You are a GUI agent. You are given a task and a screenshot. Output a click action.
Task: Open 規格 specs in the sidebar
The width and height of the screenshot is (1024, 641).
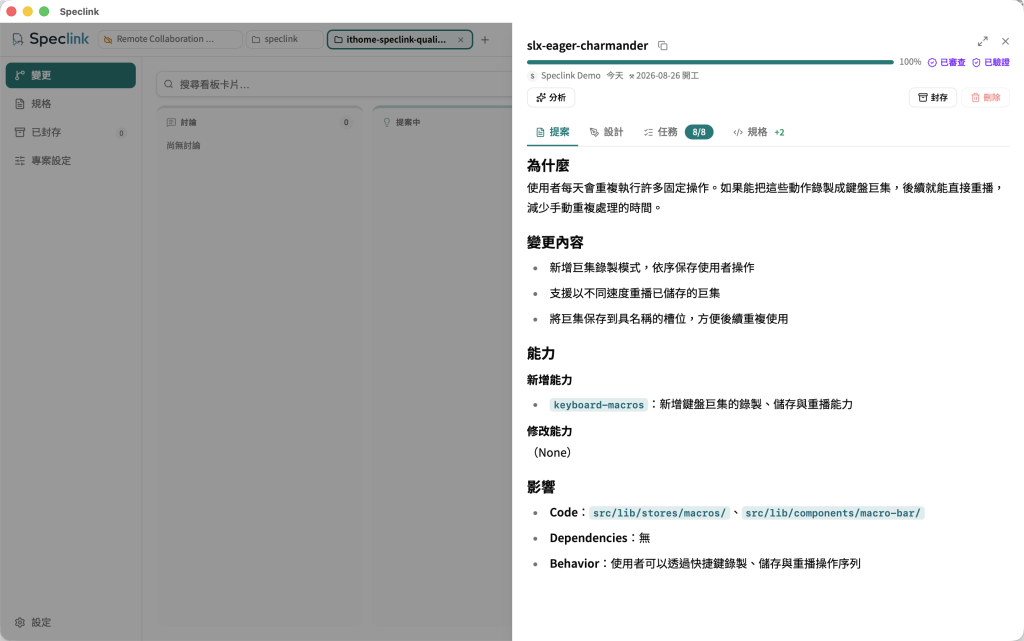pos(71,104)
